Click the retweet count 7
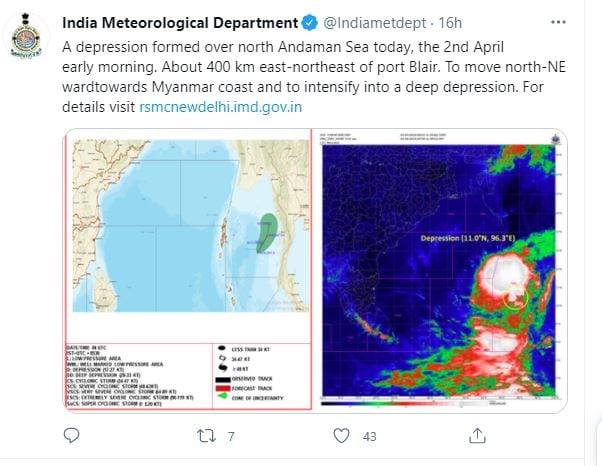602x466 pixels. pyautogui.click(x=231, y=436)
